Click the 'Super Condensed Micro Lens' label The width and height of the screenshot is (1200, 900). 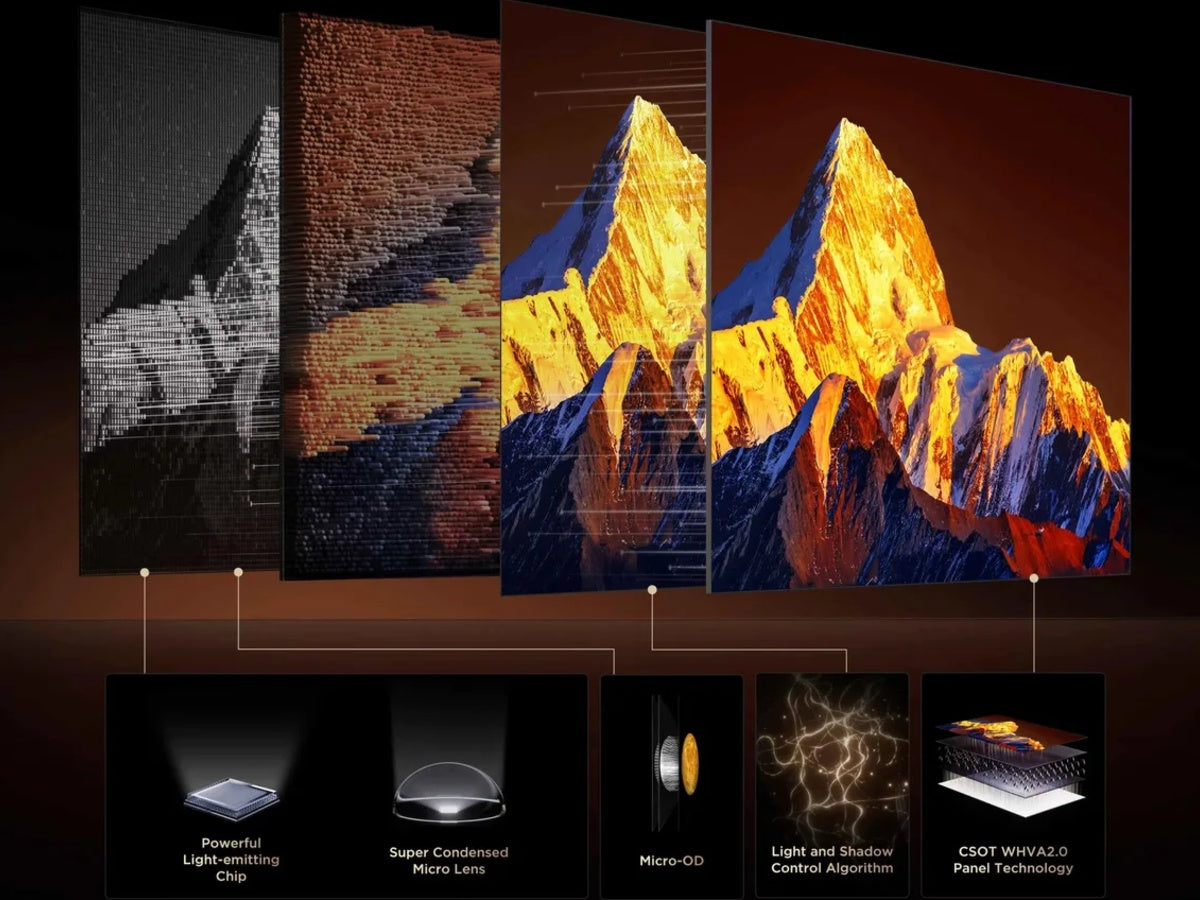pyautogui.click(x=449, y=860)
